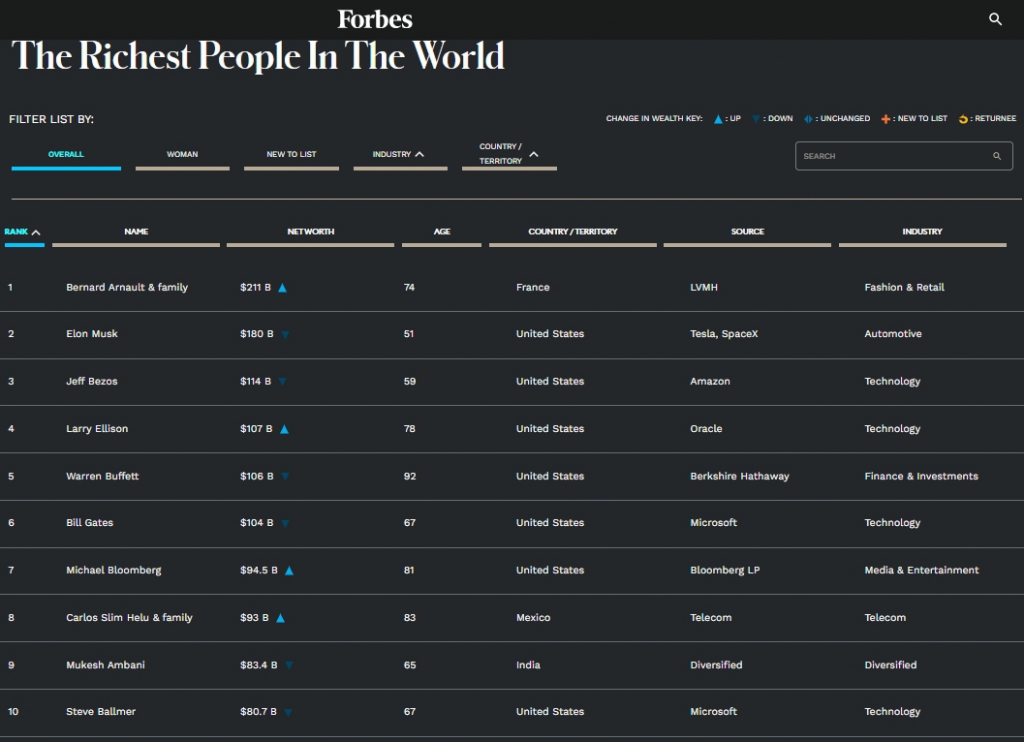Screen dimensions: 1024x742
Task: Click the down arrow beside $114 B
Action: click(x=282, y=381)
